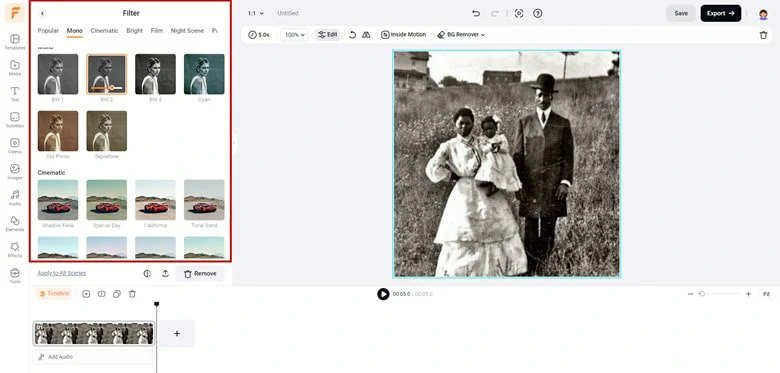The image size is (780, 373).
Task: Redo the last action
Action: click(494, 13)
